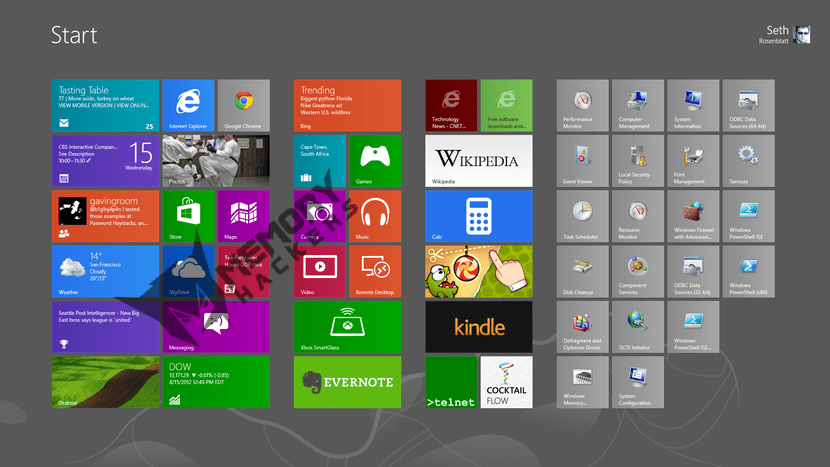Open Xbox SmartGlass tile
830x467 pixels.
click(x=347, y=327)
